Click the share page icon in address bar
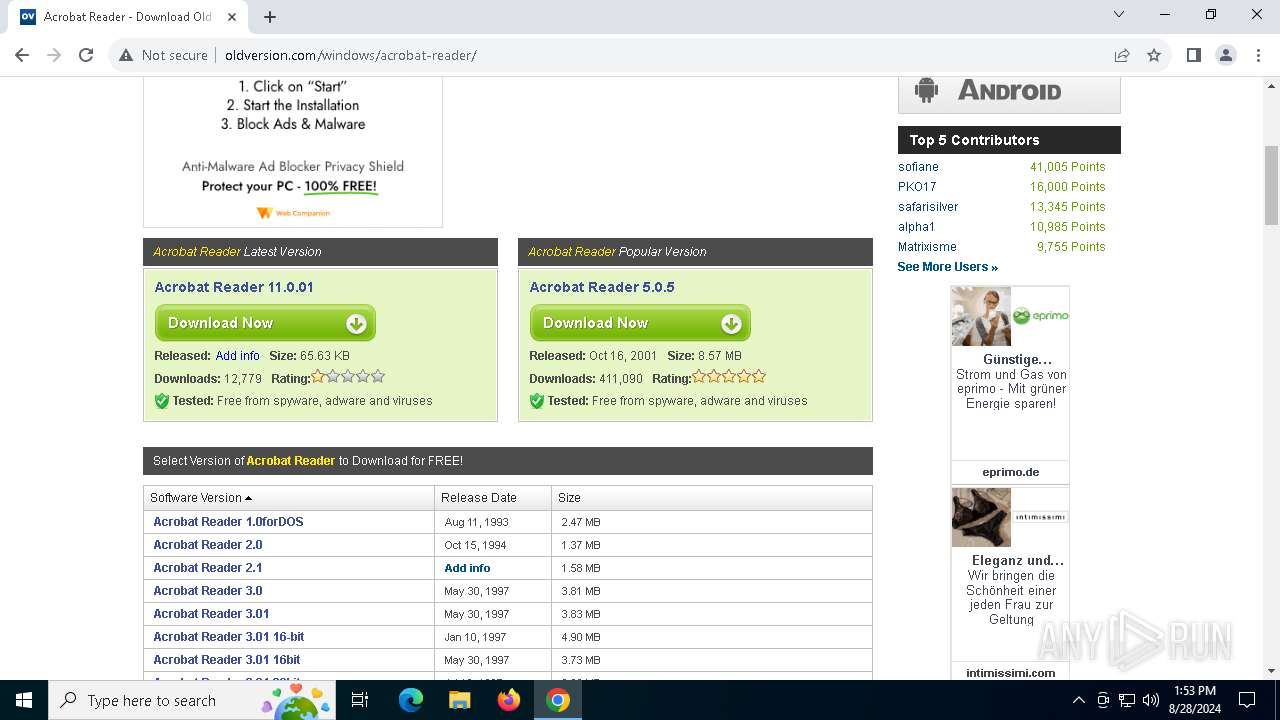Viewport: 1280px width, 720px height. point(1122,55)
